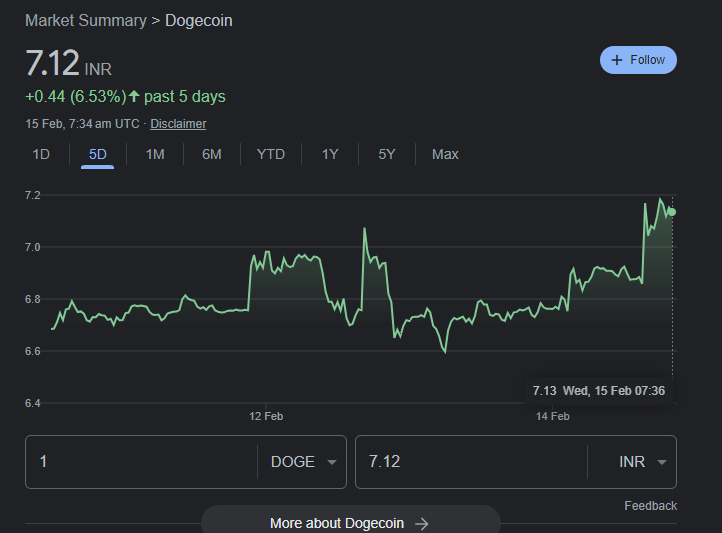Click the green upward price change arrow
The height and width of the screenshot is (533, 722).
point(134,96)
